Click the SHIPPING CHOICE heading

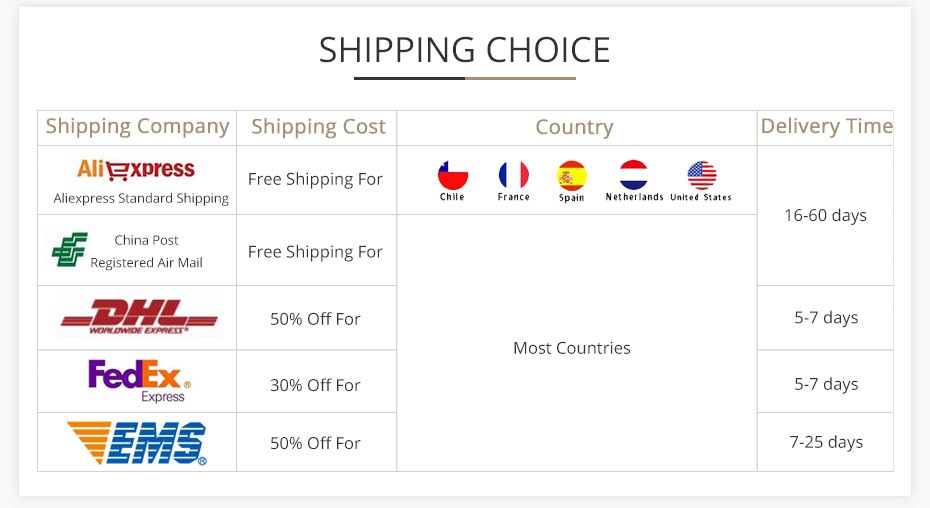pos(464,50)
